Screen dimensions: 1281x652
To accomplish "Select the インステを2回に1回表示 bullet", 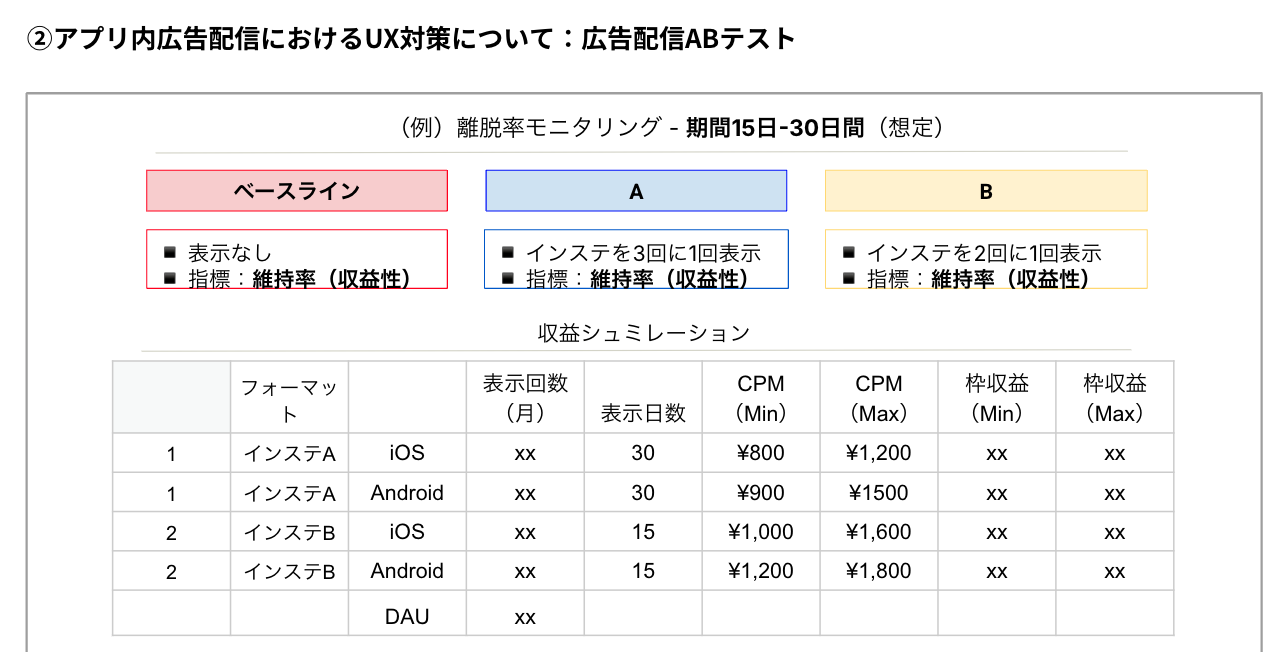I will (984, 253).
